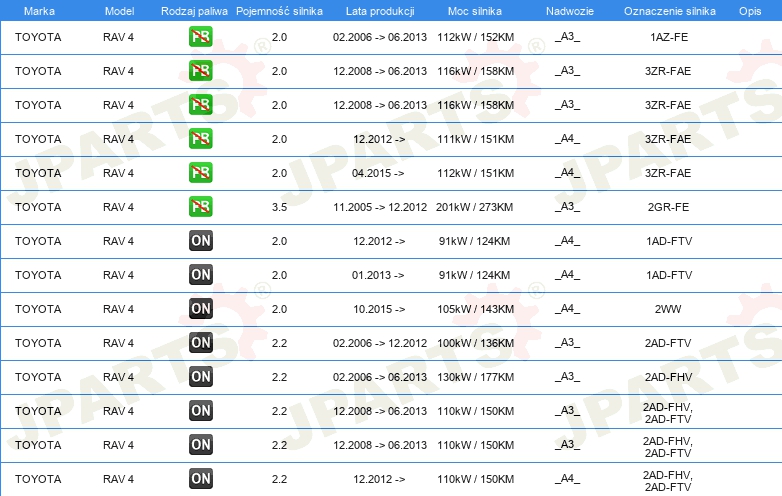The height and width of the screenshot is (496, 782).
Task: Click the ON diesel icon in the 100kW / 136KM row
Action: tap(200, 342)
